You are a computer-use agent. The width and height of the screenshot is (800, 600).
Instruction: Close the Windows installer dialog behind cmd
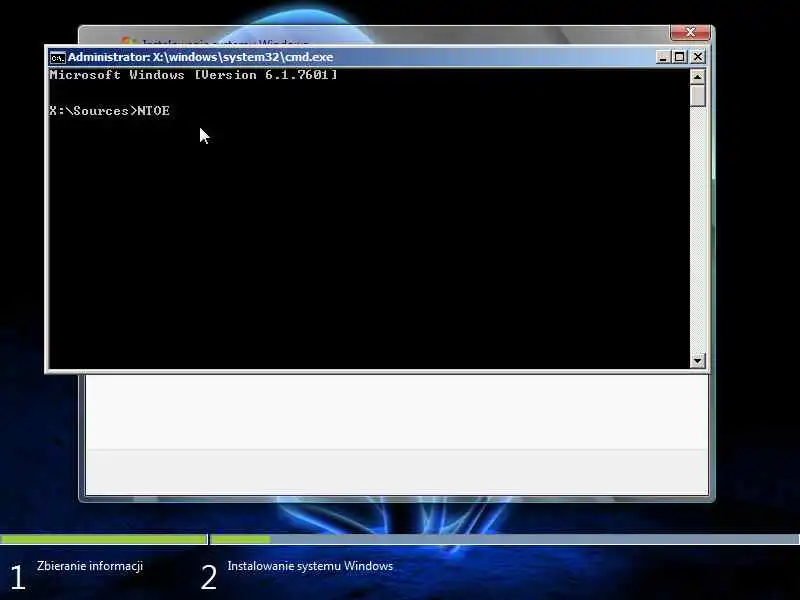(x=690, y=33)
